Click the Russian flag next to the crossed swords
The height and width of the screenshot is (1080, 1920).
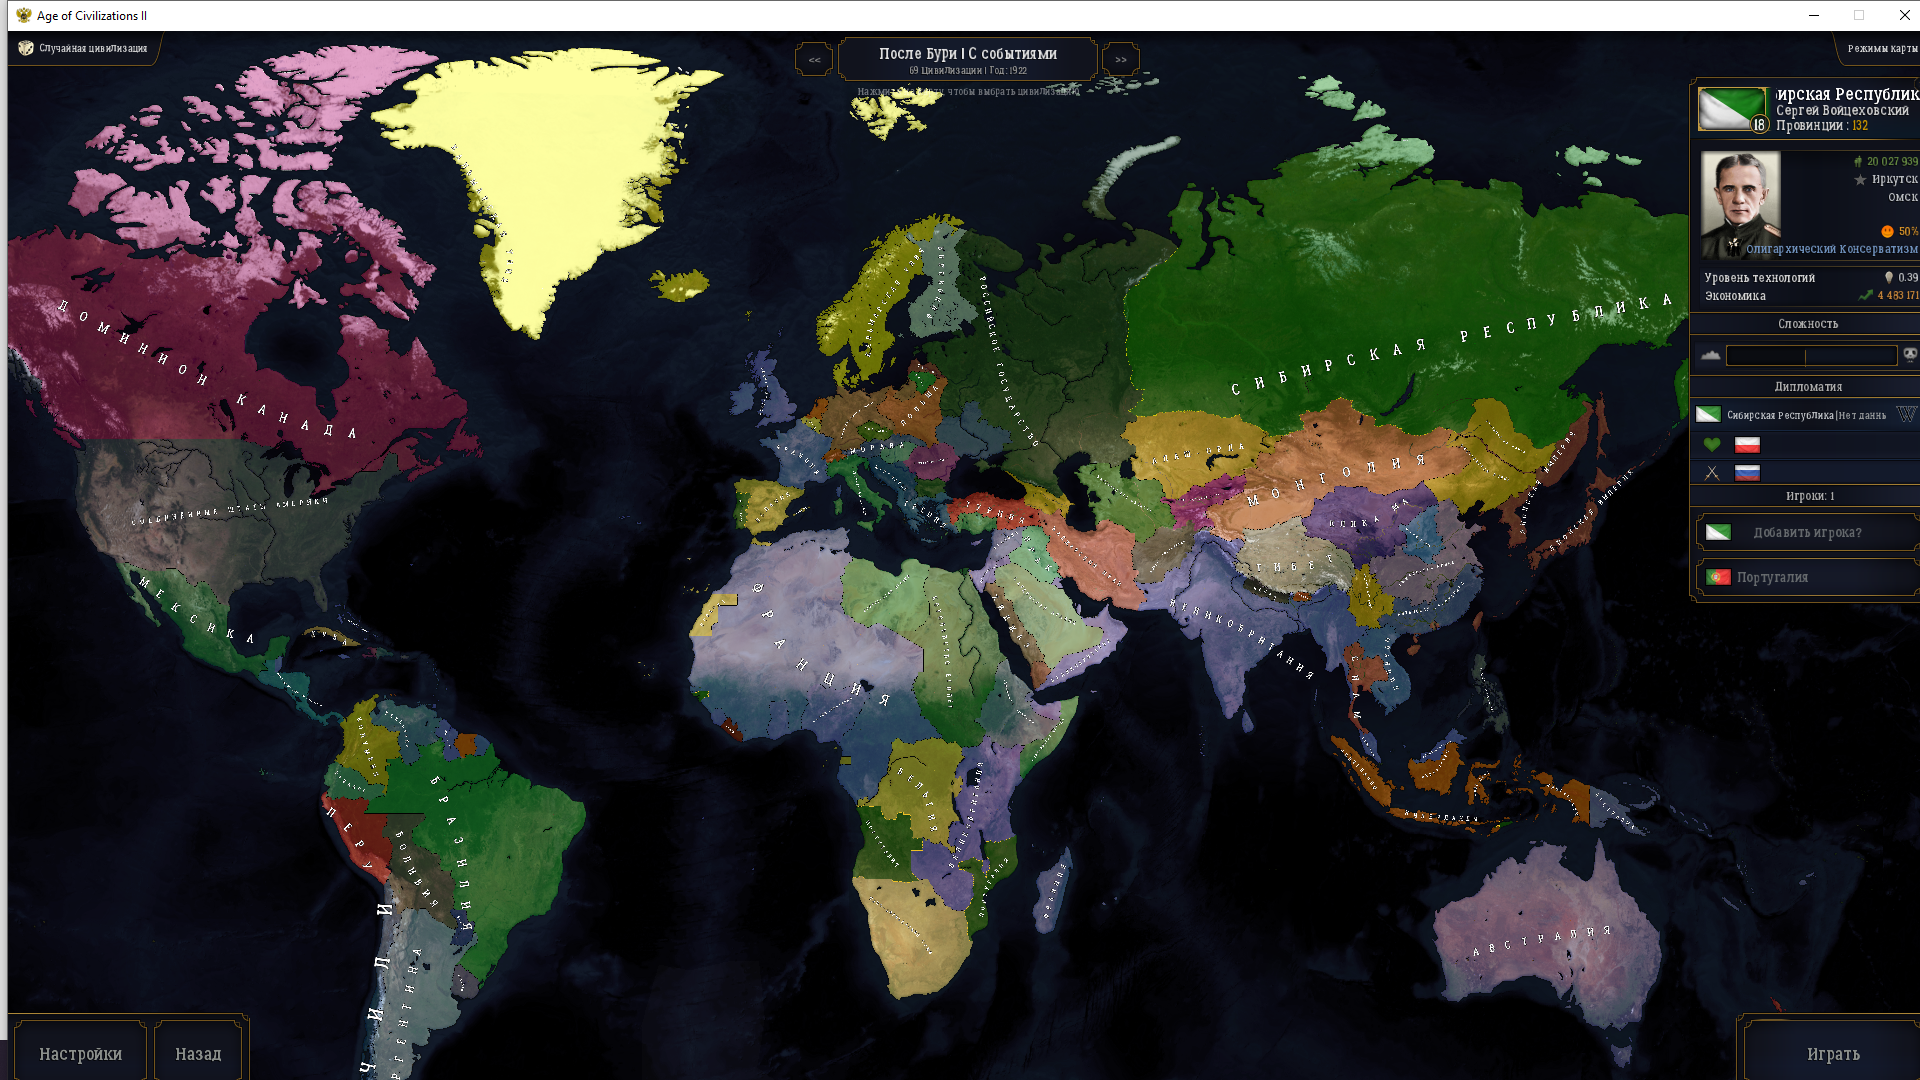(1747, 473)
